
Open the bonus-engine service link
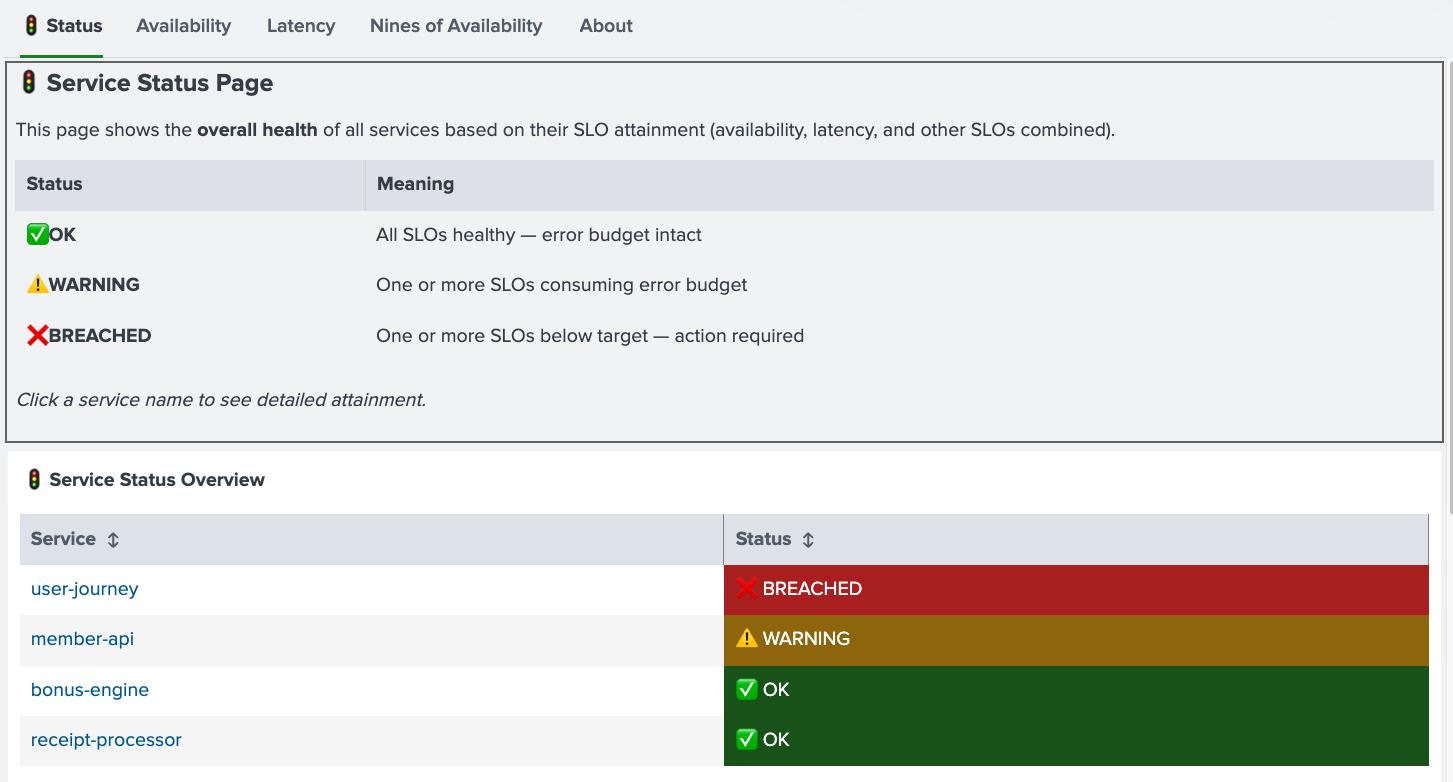[90, 690]
